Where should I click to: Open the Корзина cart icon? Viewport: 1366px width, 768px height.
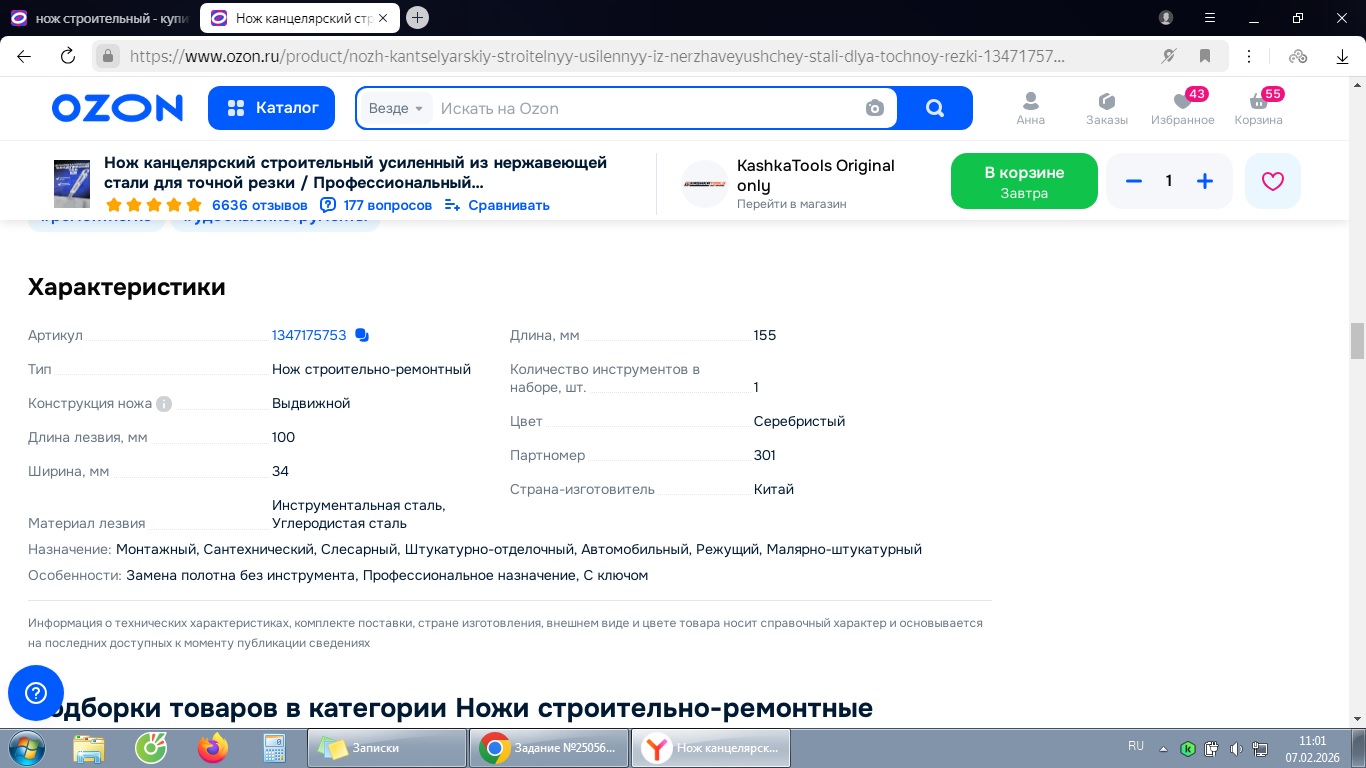(x=1258, y=109)
